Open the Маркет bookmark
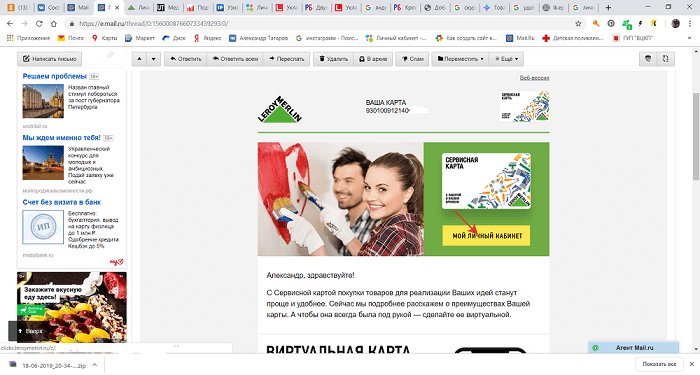700x375 pixels. coord(140,38)
